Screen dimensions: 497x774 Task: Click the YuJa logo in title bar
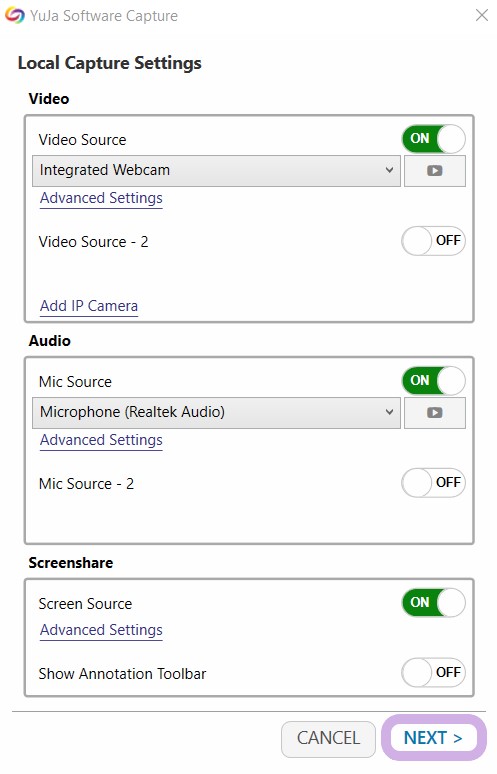click(14, 16)
